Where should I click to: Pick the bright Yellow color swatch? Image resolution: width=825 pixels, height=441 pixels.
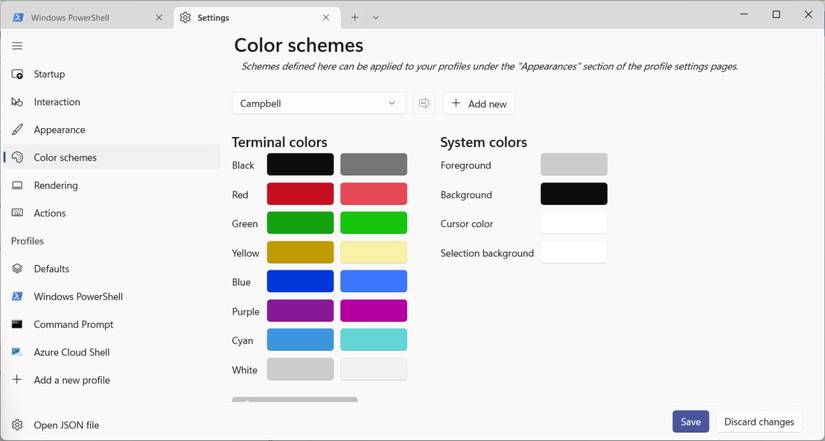(373, 252)
